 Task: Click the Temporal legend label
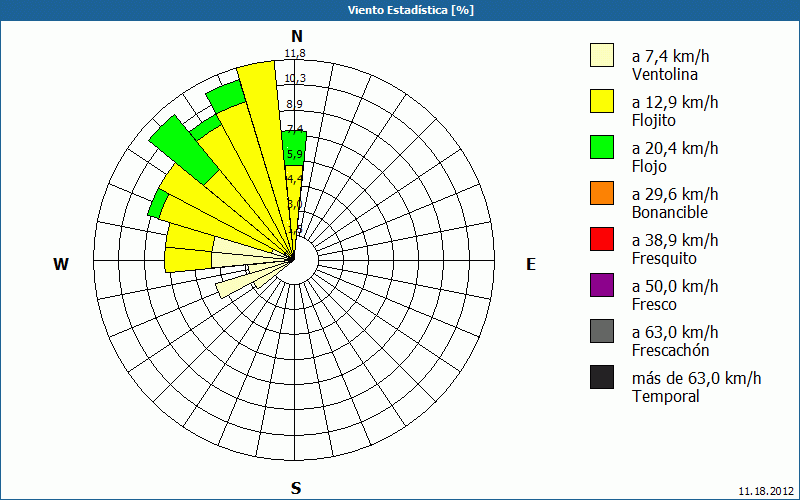pyautogui.click(x=666, y=396)
